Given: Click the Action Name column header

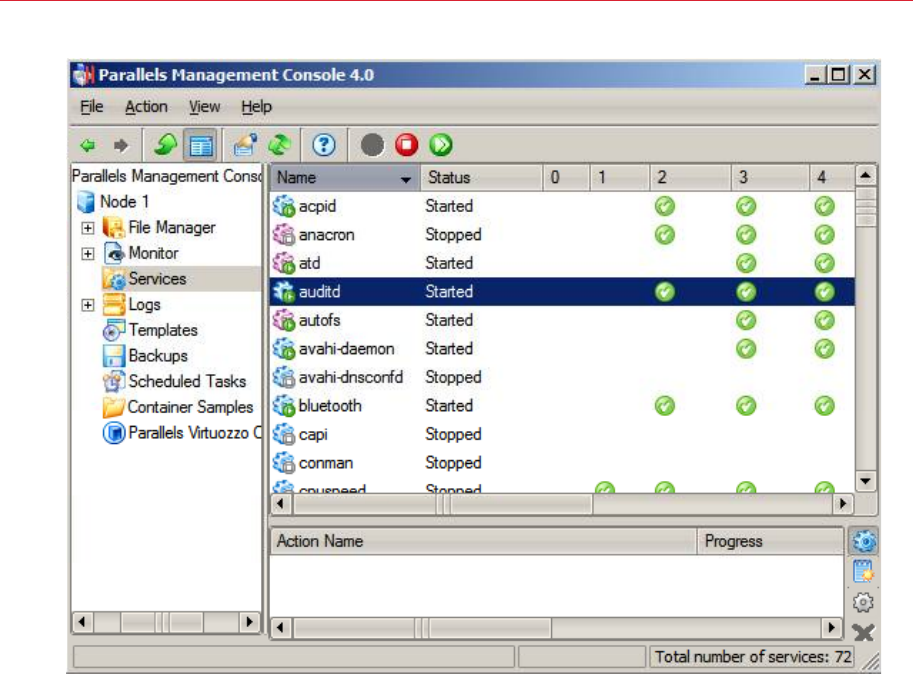Looking at the screenshot, I should [x=484, y=541].
